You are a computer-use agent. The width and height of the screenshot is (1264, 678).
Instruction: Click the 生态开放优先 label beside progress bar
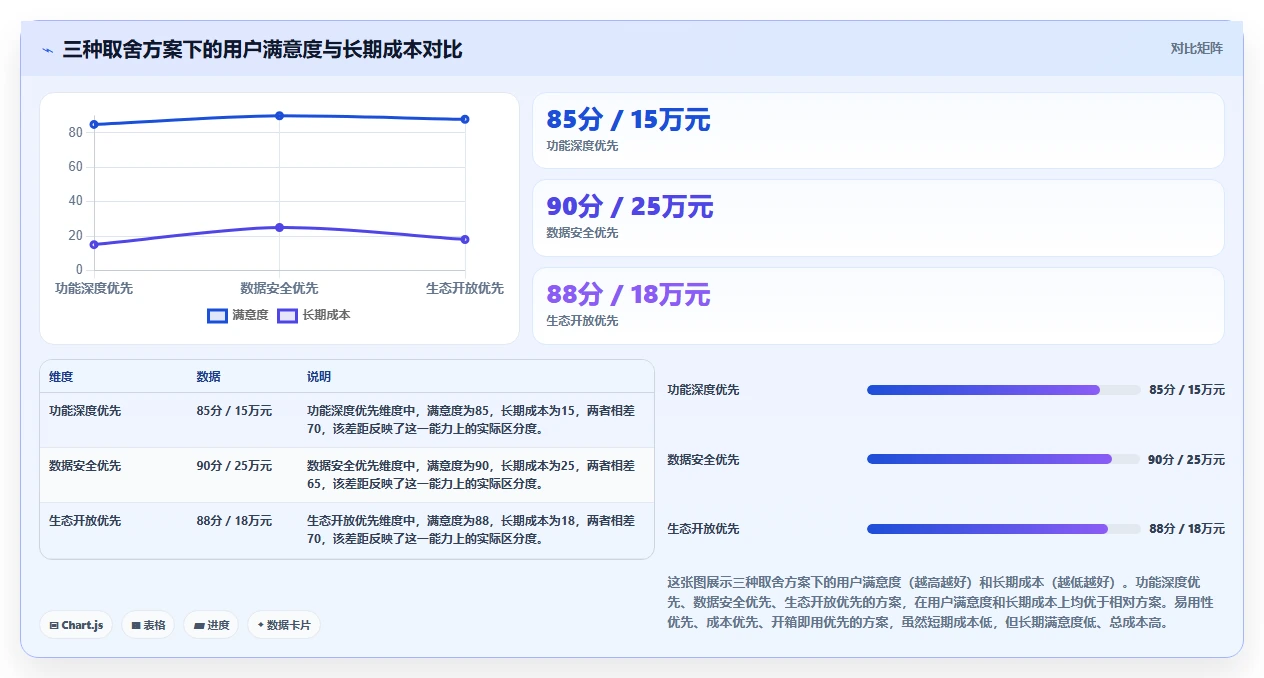pyautogui.click(x=703, y=529)
